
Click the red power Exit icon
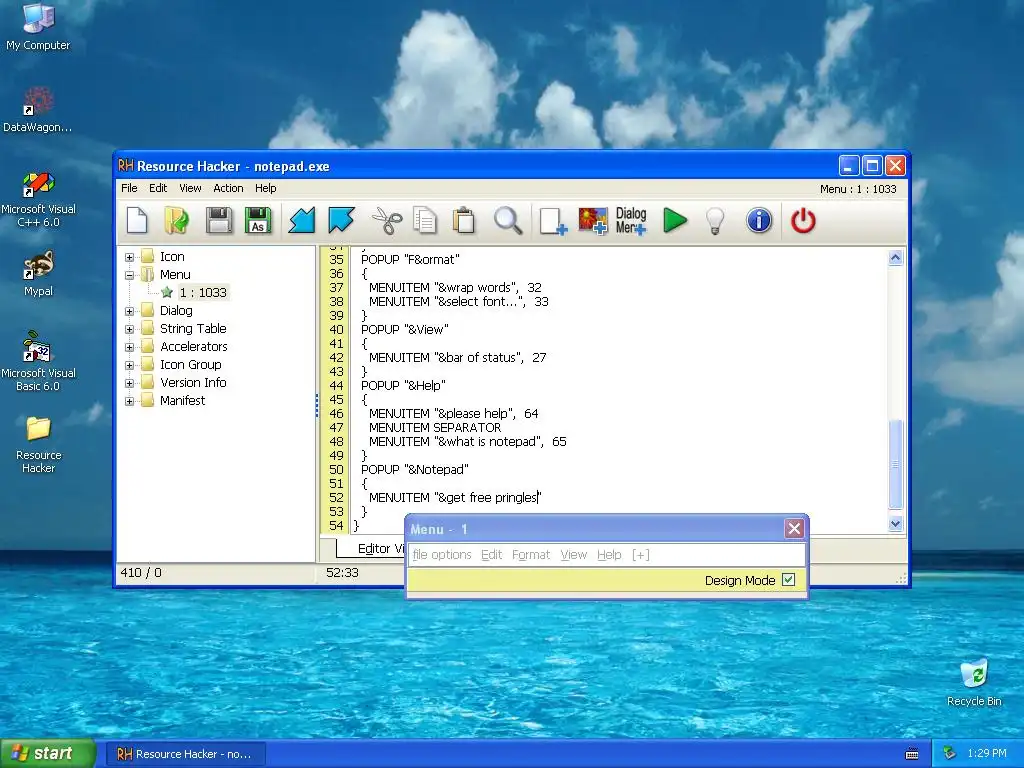click(803, 221)
